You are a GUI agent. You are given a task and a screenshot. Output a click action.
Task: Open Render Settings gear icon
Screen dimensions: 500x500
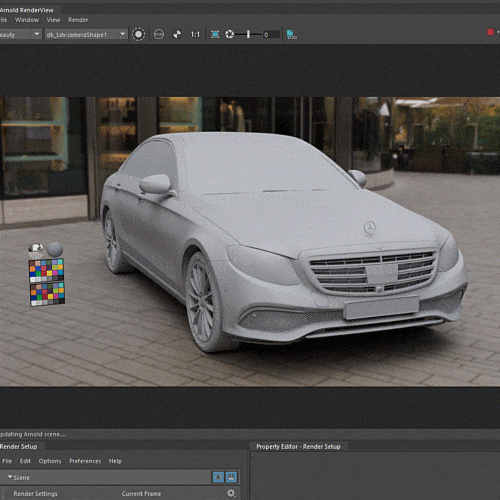[231, 493]
